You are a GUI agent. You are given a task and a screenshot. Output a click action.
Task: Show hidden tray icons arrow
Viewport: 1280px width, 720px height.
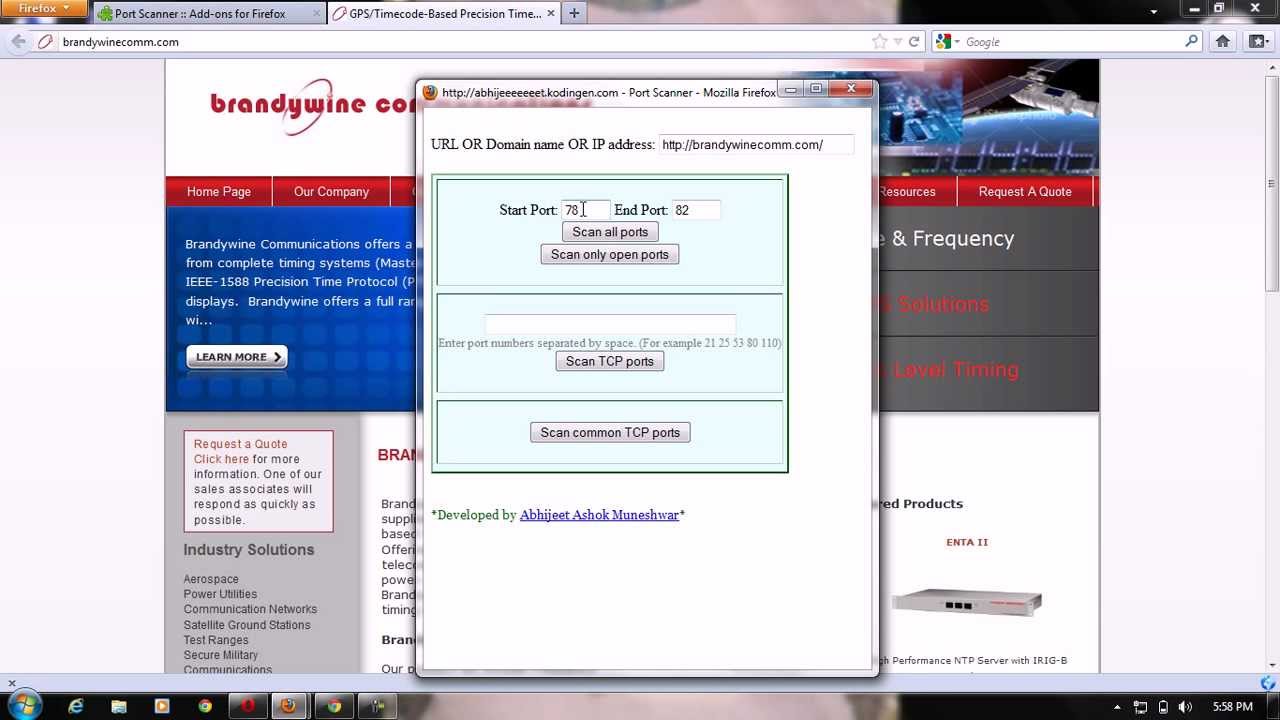click(x=1117, y=707)
